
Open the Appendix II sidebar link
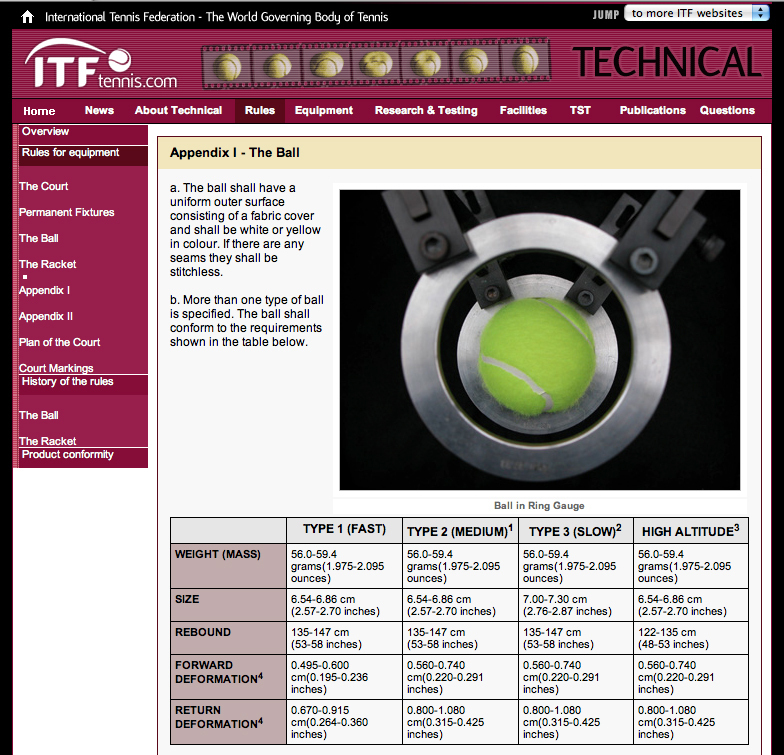tap(46, 316)
